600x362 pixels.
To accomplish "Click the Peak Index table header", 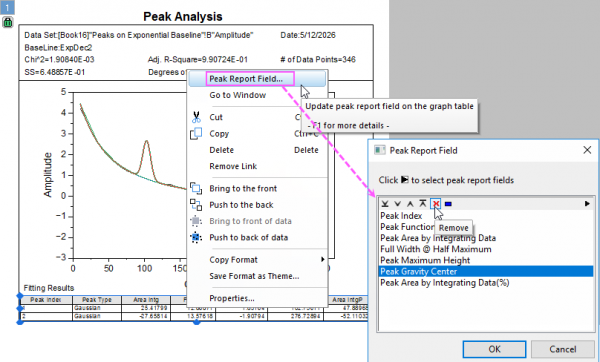I will (46, 300).
